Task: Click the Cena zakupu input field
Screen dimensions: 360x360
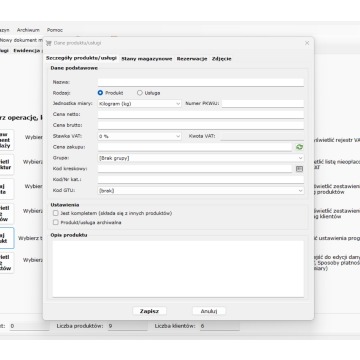Action: click(195, 147)
